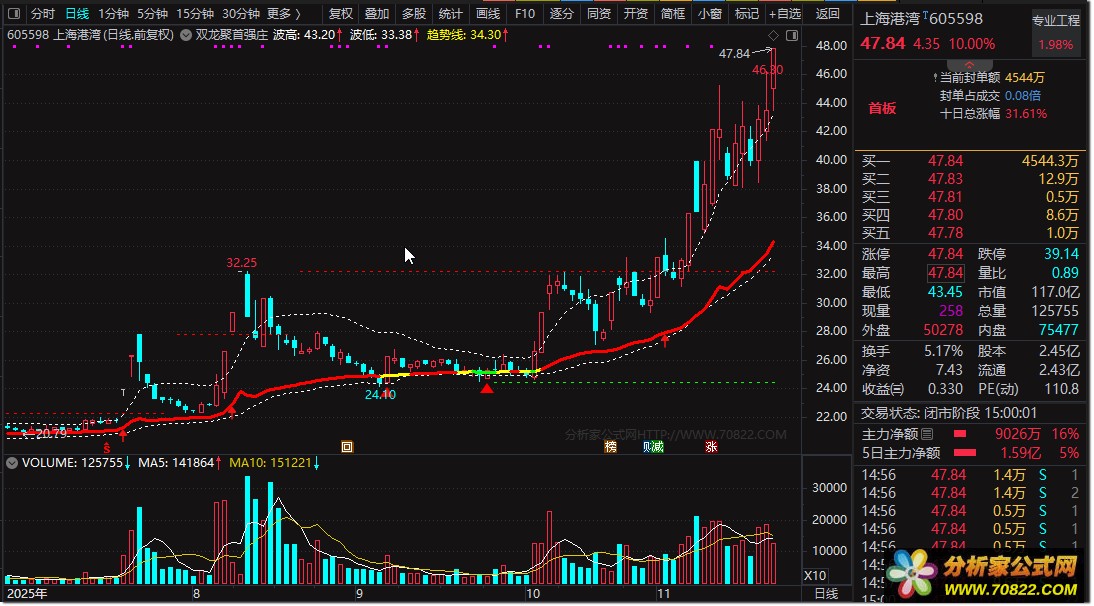Expand the VOLUME indicator dropdown
The width and height of the screenshot is (1094, 606).
[12, 462]
